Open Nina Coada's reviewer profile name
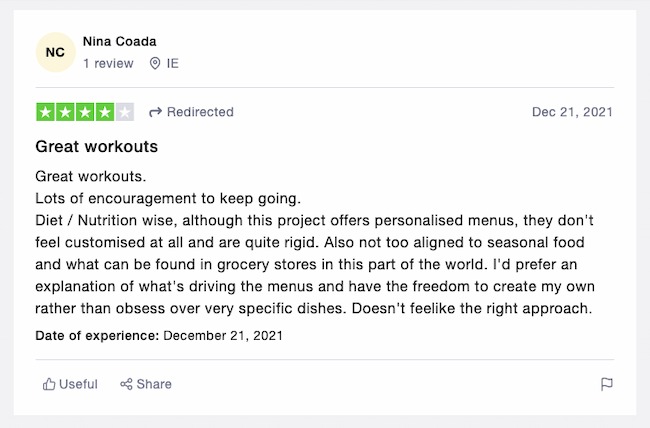 [x=119, y=41]
